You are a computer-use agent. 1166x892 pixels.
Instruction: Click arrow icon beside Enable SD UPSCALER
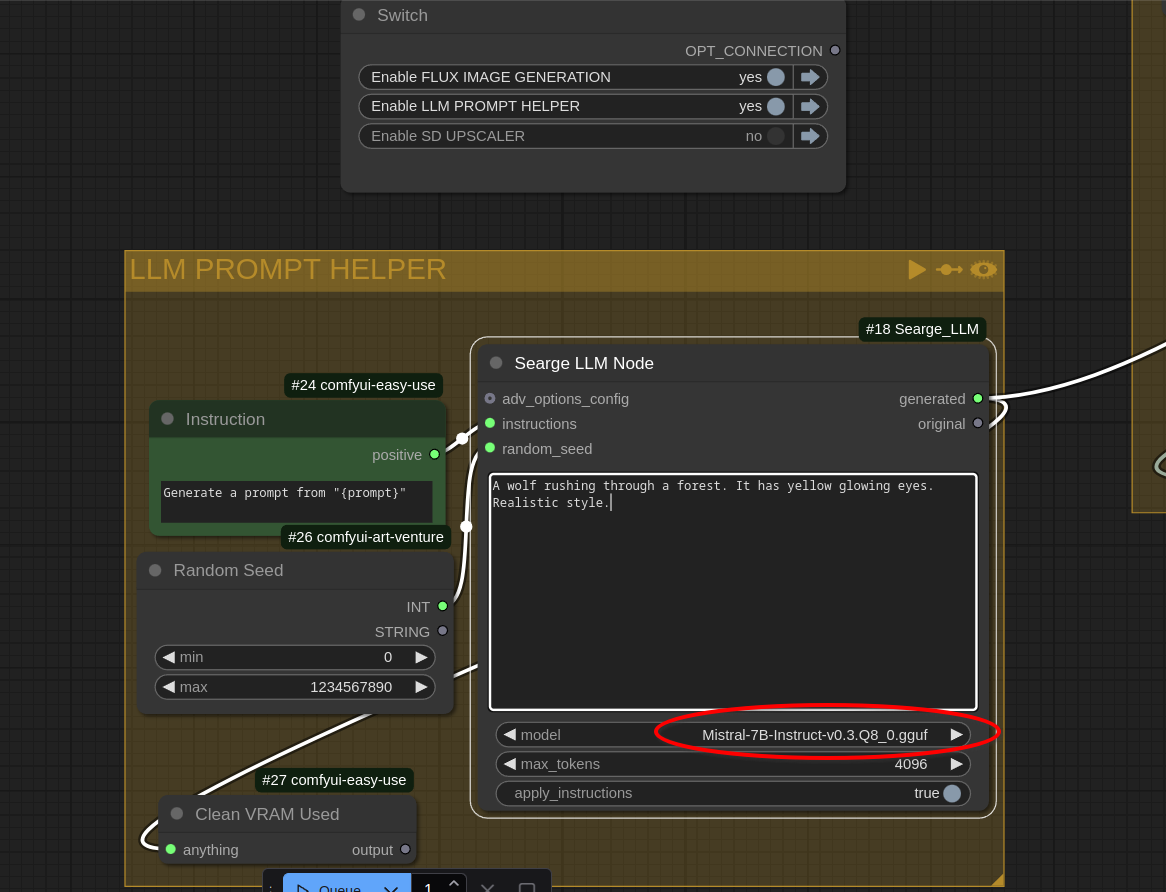click(x=810, y=136)
